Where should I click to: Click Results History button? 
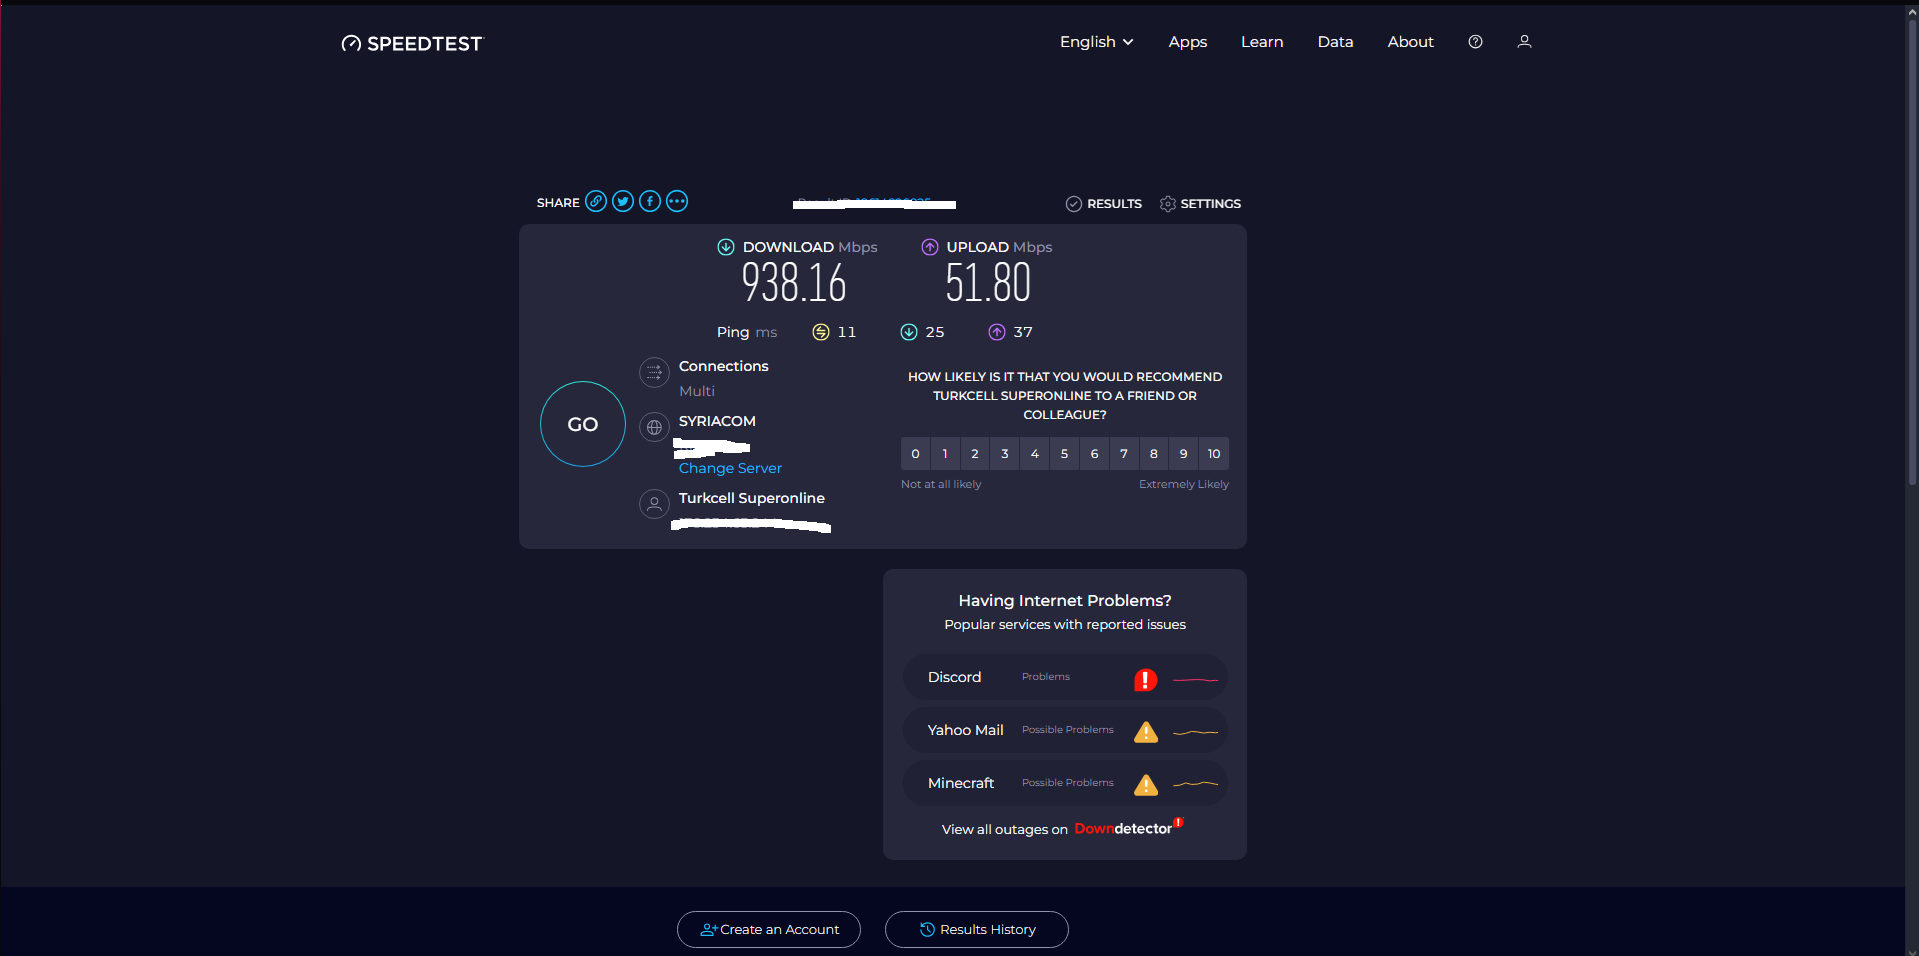pyautogui.click(x=977, y=929)
